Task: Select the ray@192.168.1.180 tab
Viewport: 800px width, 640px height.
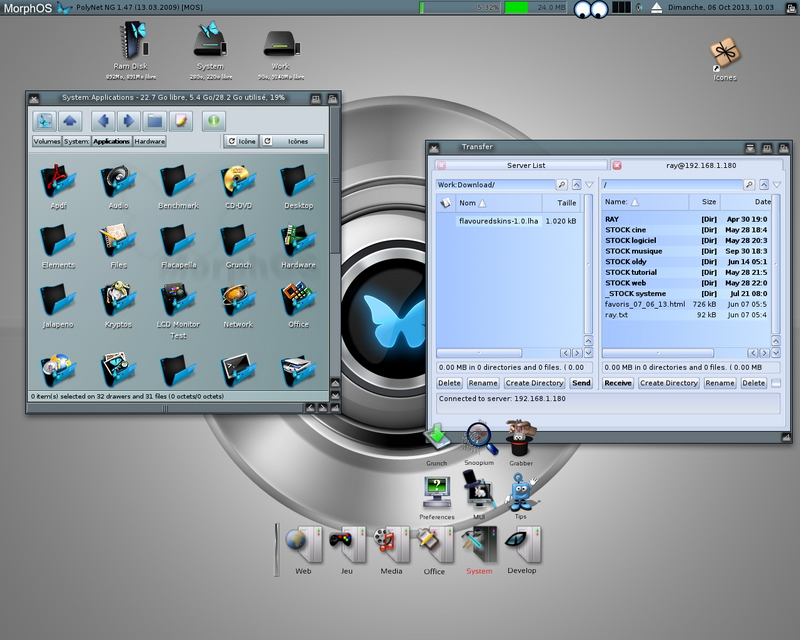Action: [701, 165]
